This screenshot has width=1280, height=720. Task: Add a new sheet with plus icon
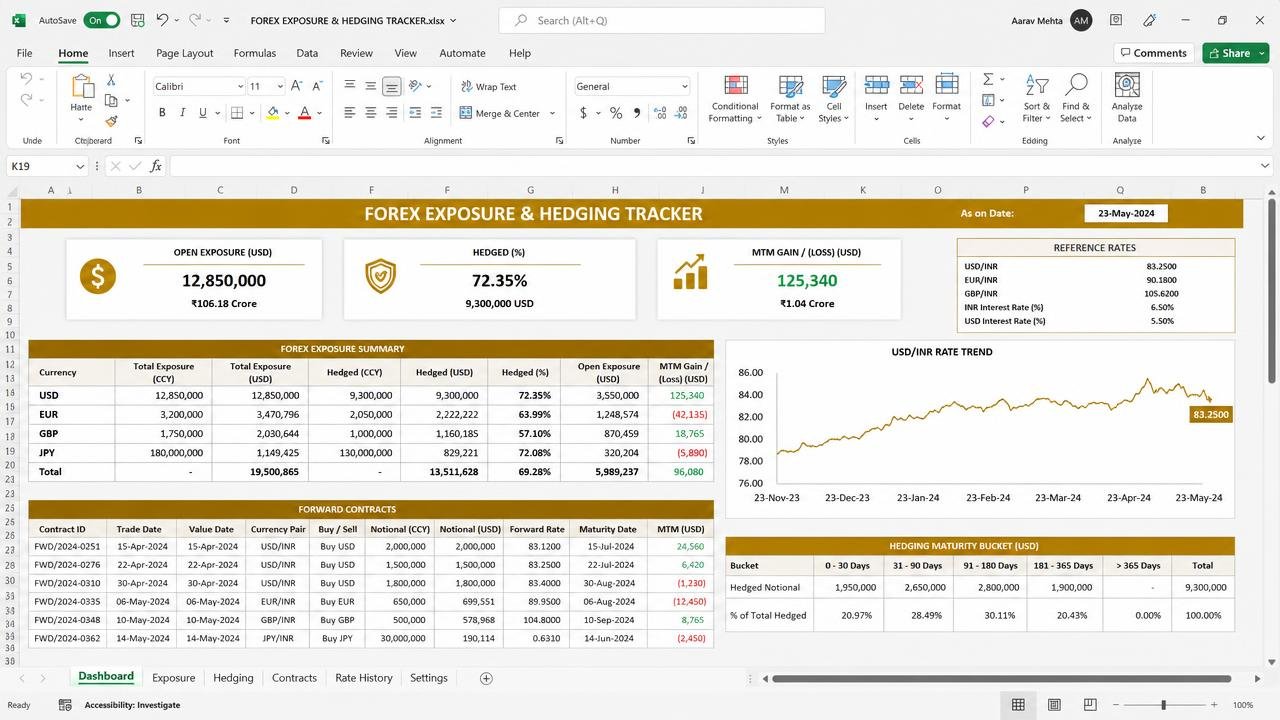486,678
